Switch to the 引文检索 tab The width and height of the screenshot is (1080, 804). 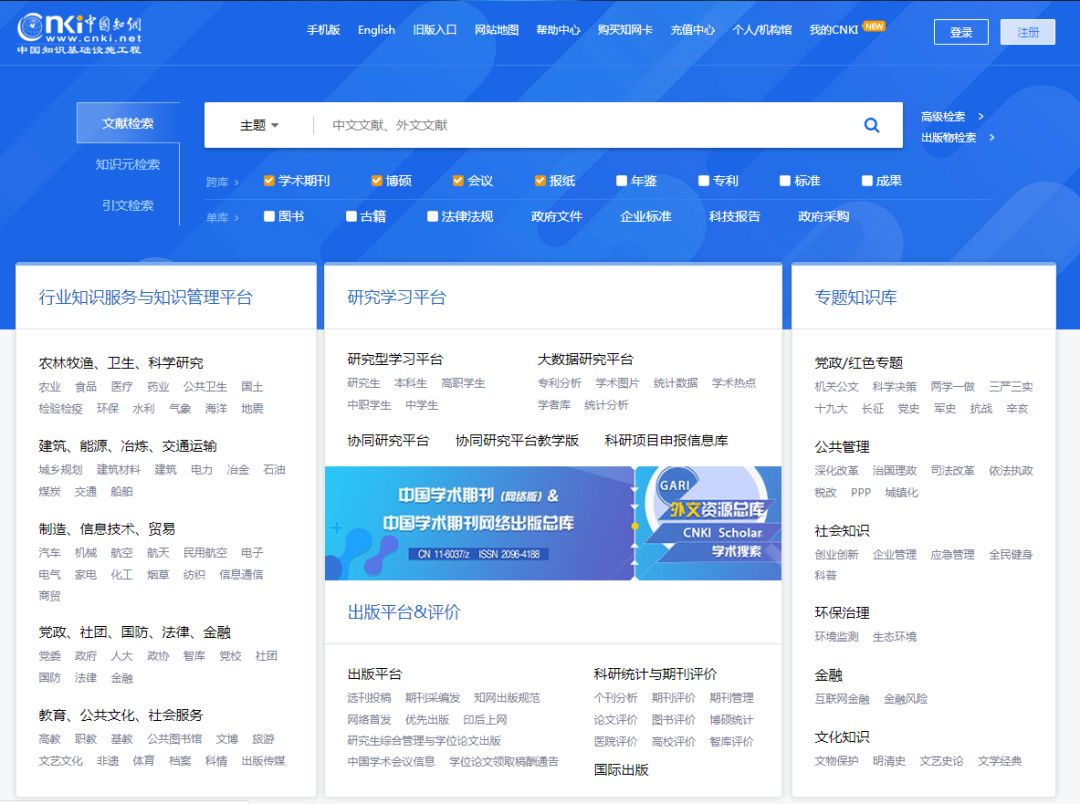point(128,205)
